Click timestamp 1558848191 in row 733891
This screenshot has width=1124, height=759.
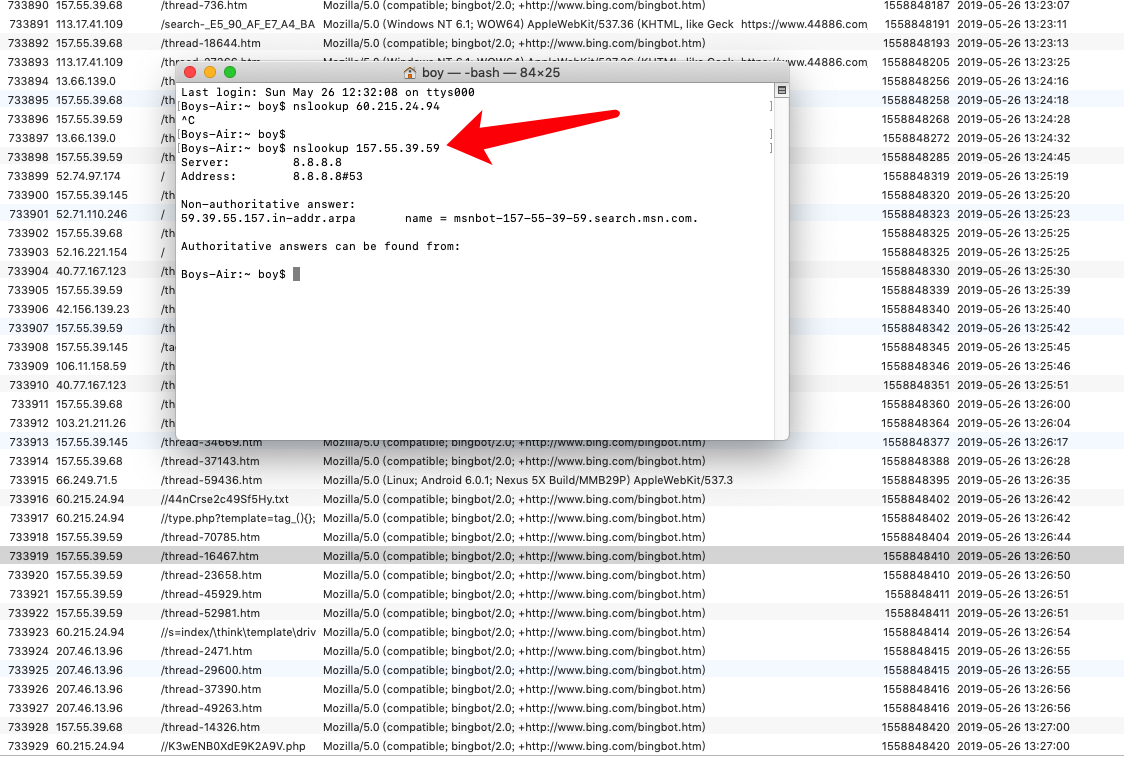click(917, 24)
